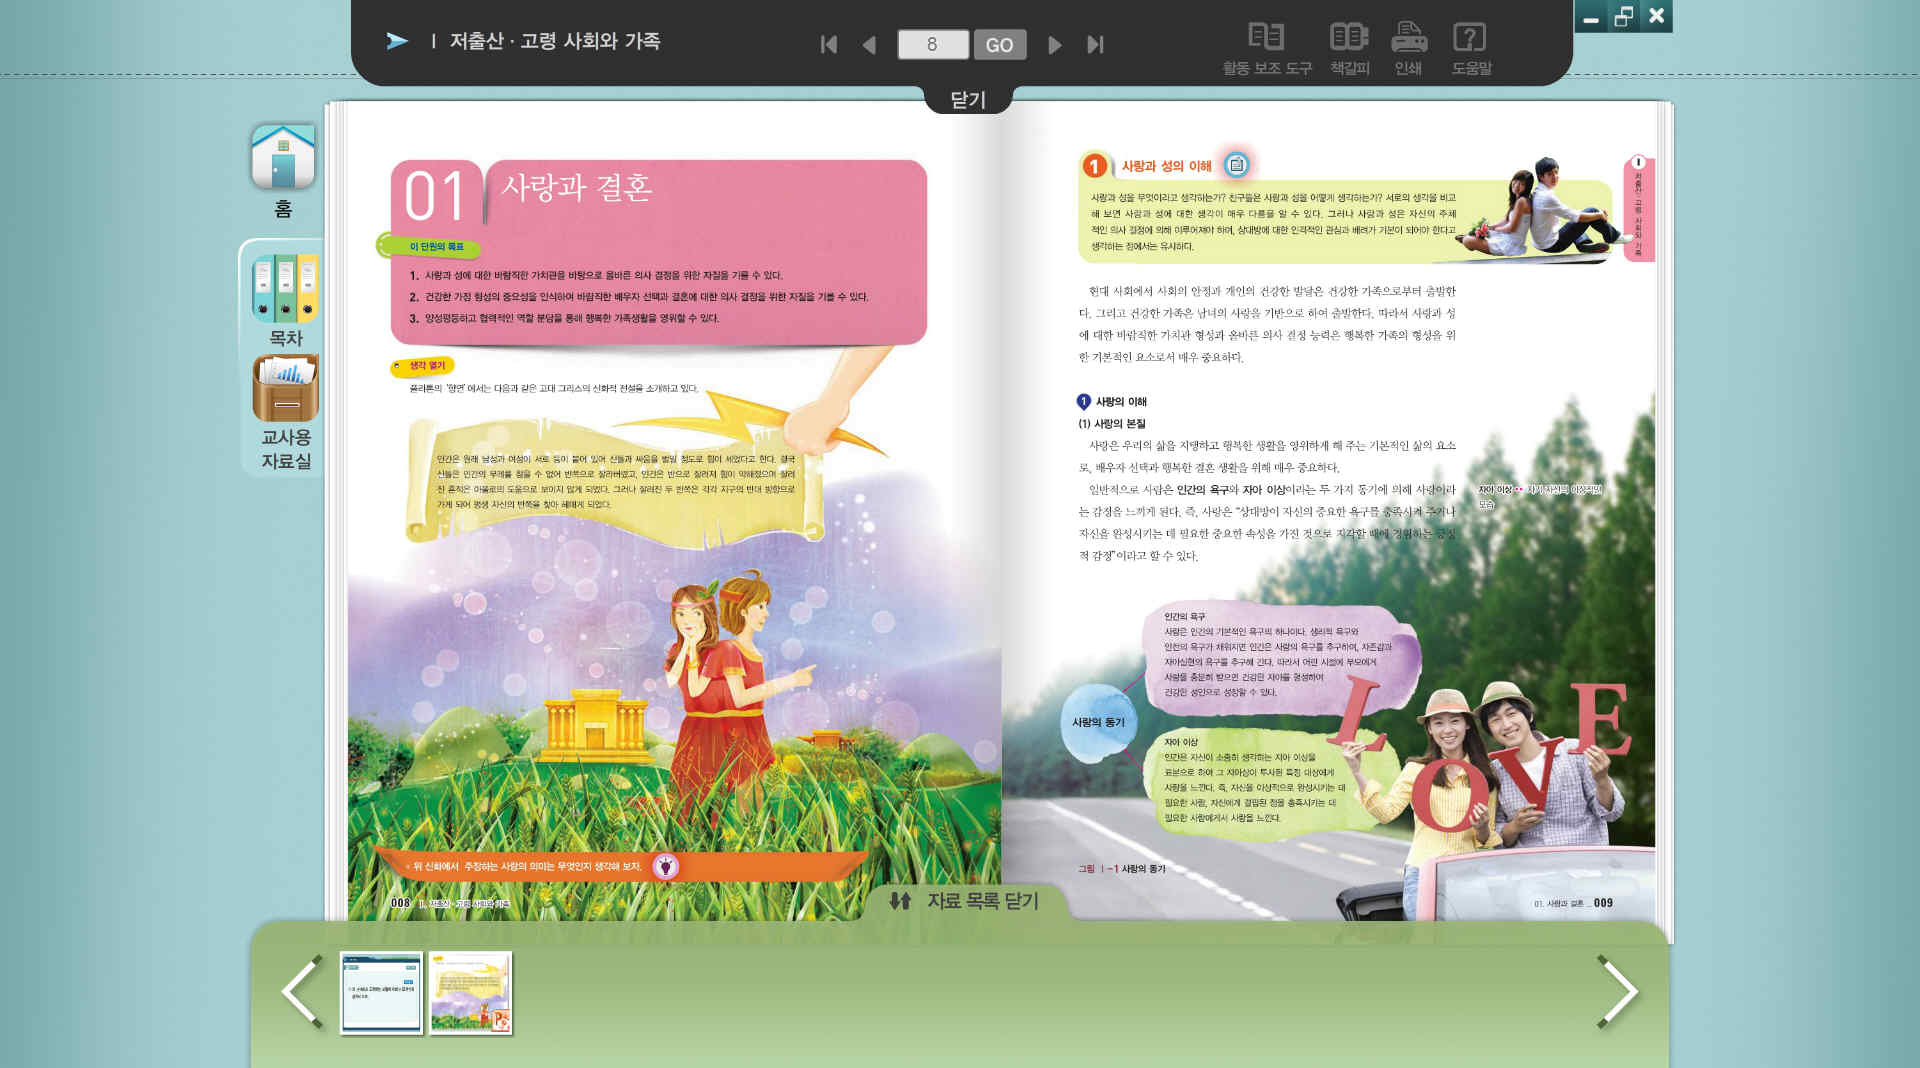
Task: Click the page number input field
Action: click(x=932, y=45)
